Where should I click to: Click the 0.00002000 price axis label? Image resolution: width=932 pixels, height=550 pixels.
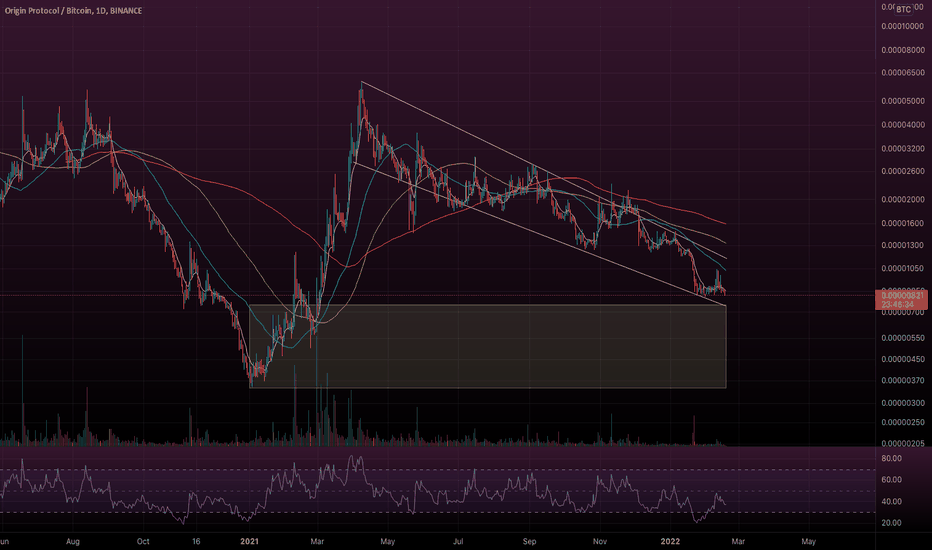(903, 200)
